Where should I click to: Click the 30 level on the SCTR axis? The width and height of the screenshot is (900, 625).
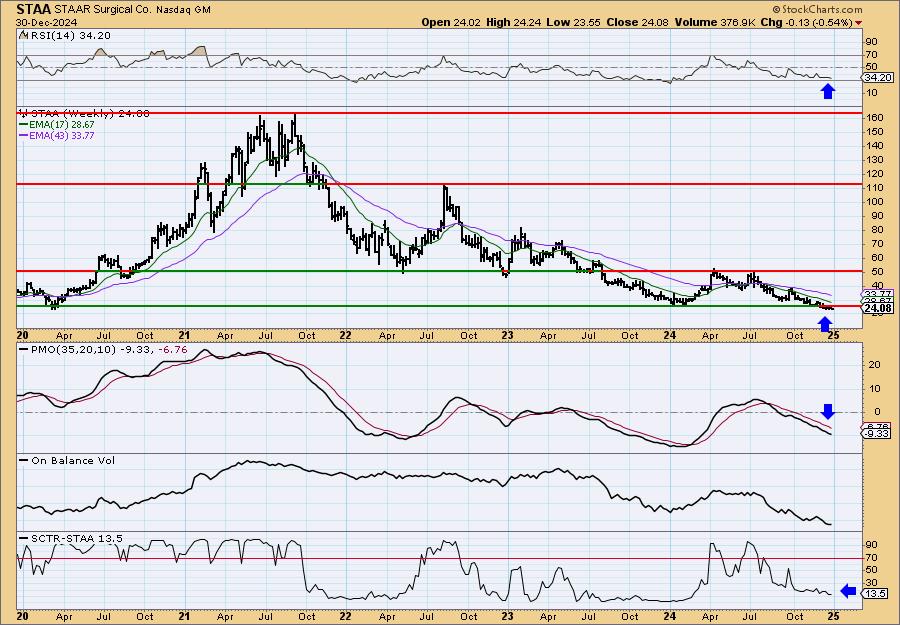(871, 583)
